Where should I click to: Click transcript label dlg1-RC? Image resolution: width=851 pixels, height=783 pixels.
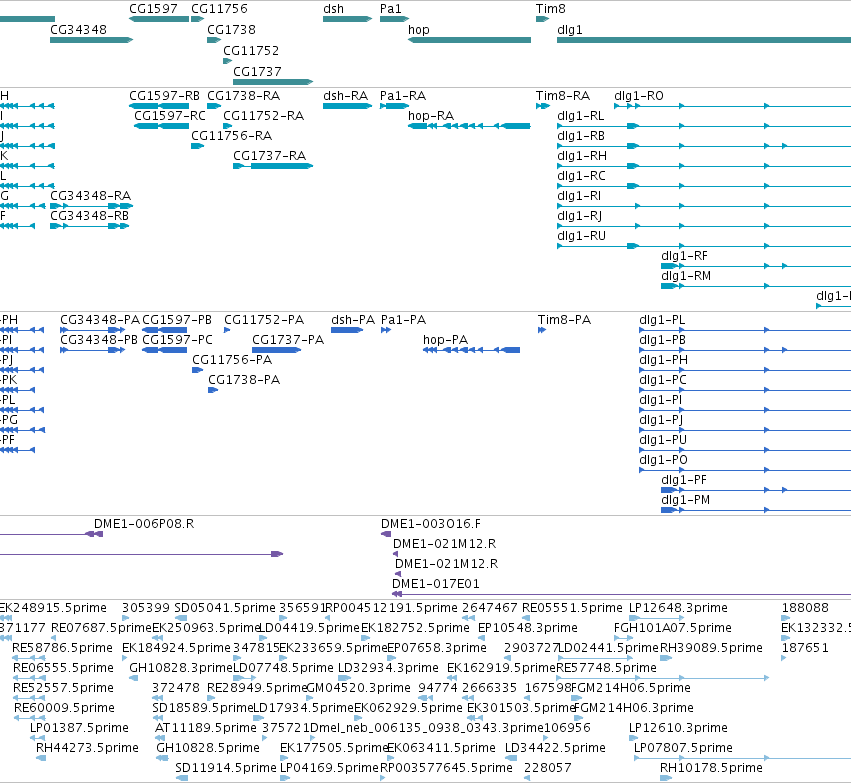tap(581, 176)
